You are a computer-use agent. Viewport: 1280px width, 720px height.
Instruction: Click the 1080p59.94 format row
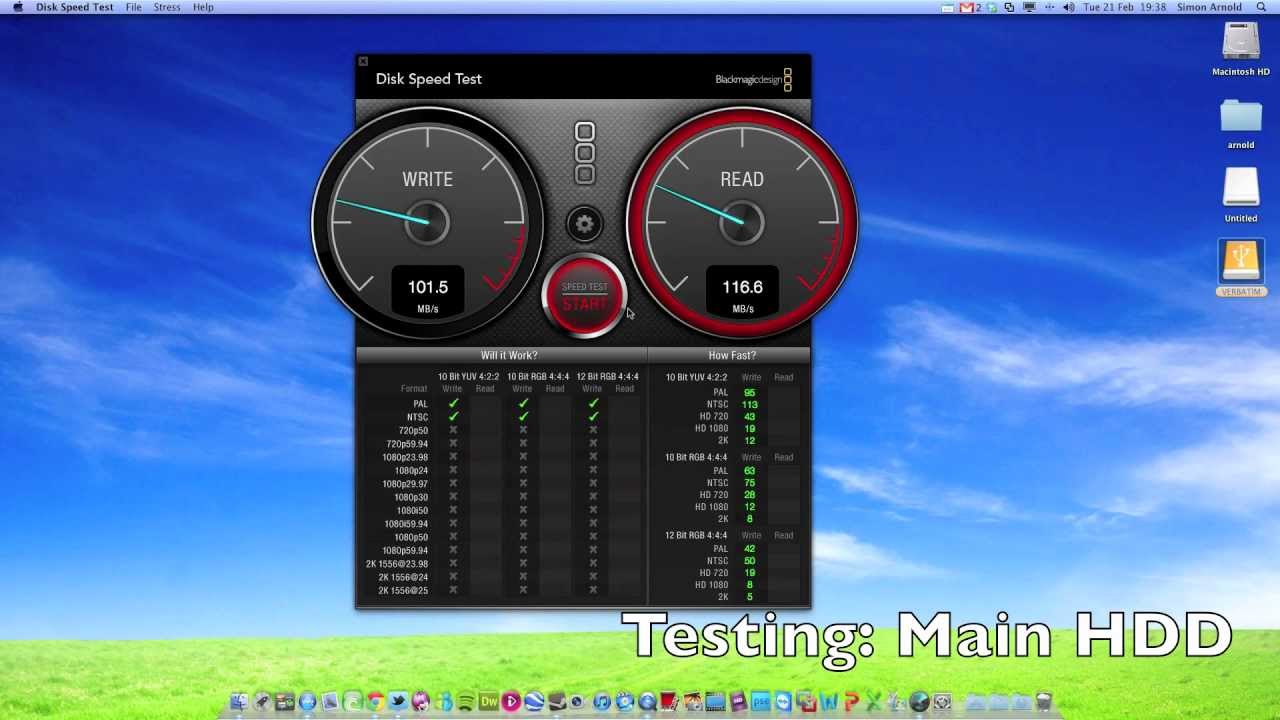tap(500, 551)
